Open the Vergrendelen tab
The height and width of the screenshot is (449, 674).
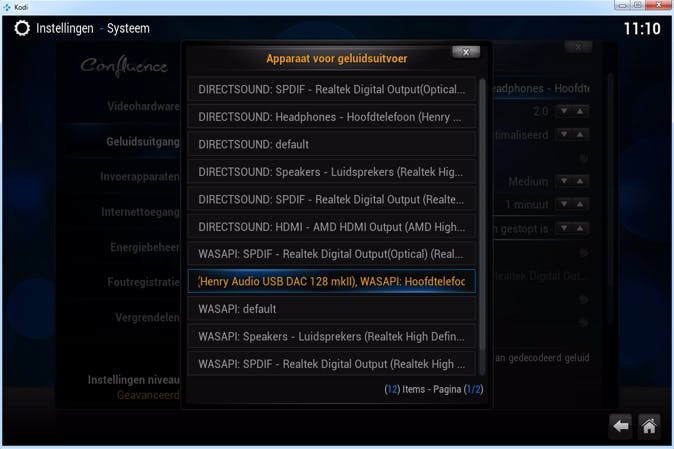pyautogui.click(x=148, y=317)
